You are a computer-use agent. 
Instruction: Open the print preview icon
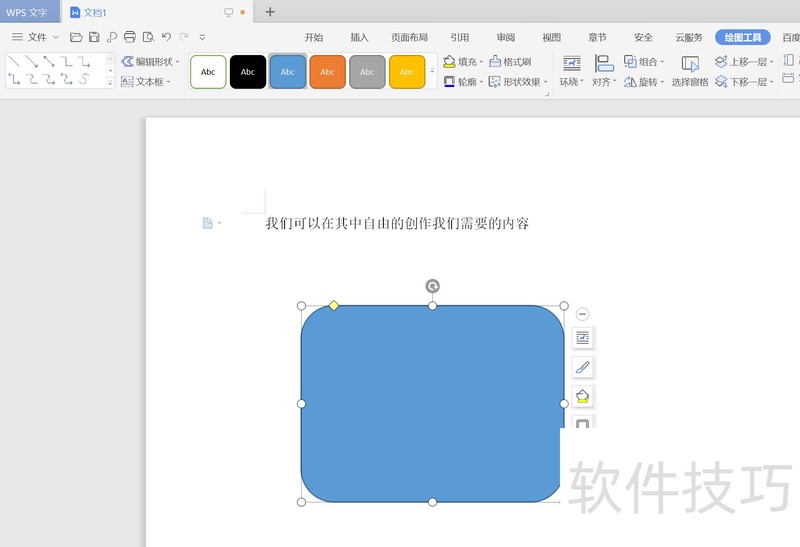(x=148, y=37)
